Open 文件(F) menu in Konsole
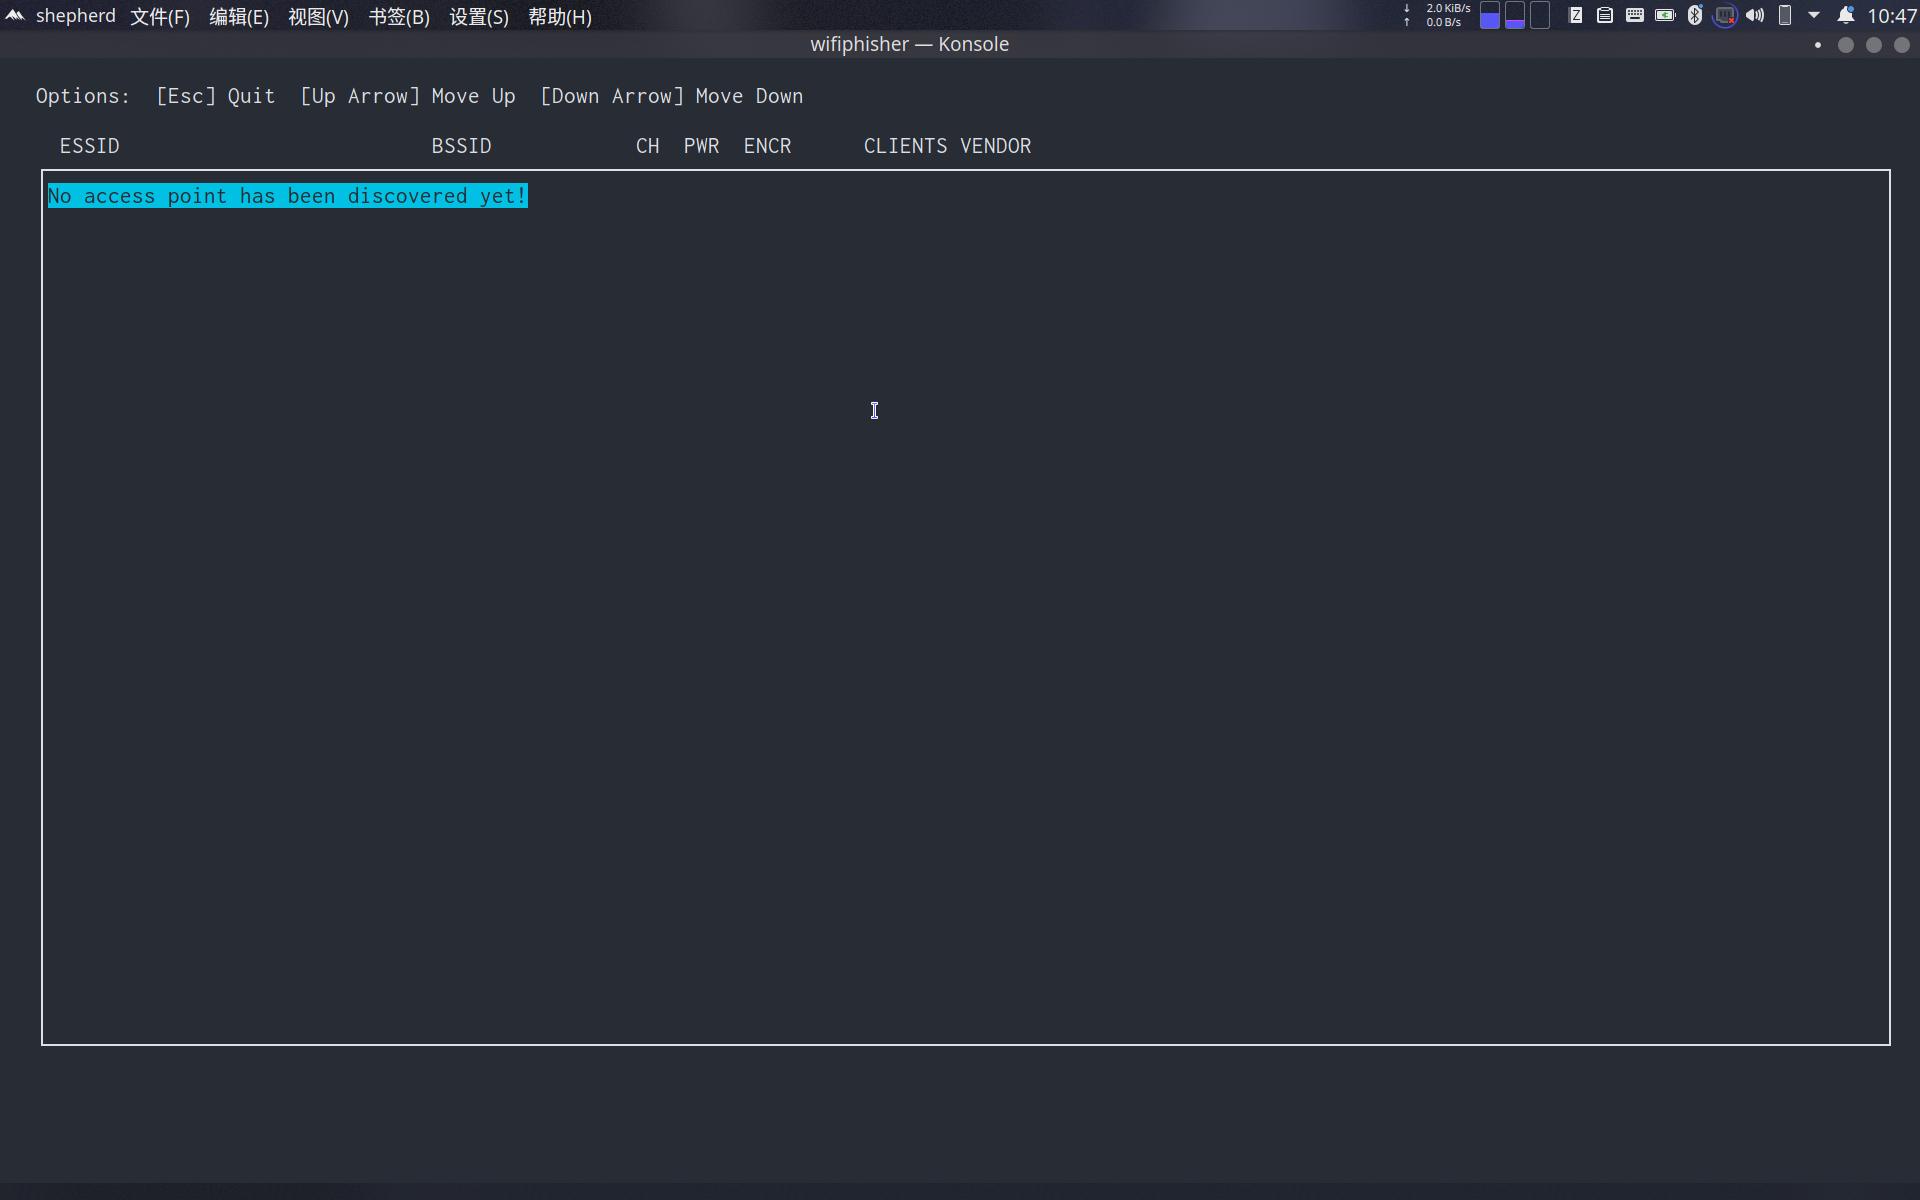The image size is (1920, 1200). (x=156, y=17)
